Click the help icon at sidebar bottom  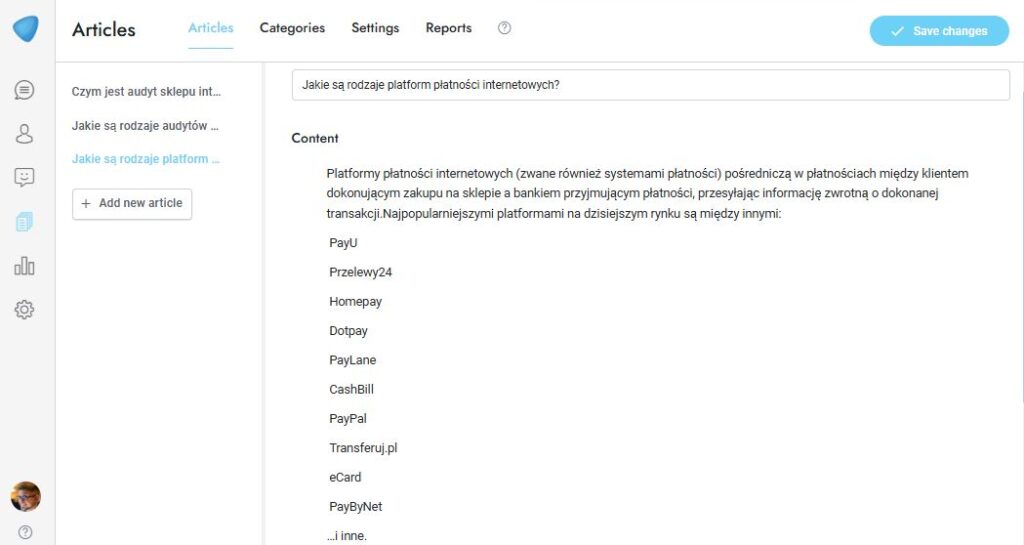25,532
